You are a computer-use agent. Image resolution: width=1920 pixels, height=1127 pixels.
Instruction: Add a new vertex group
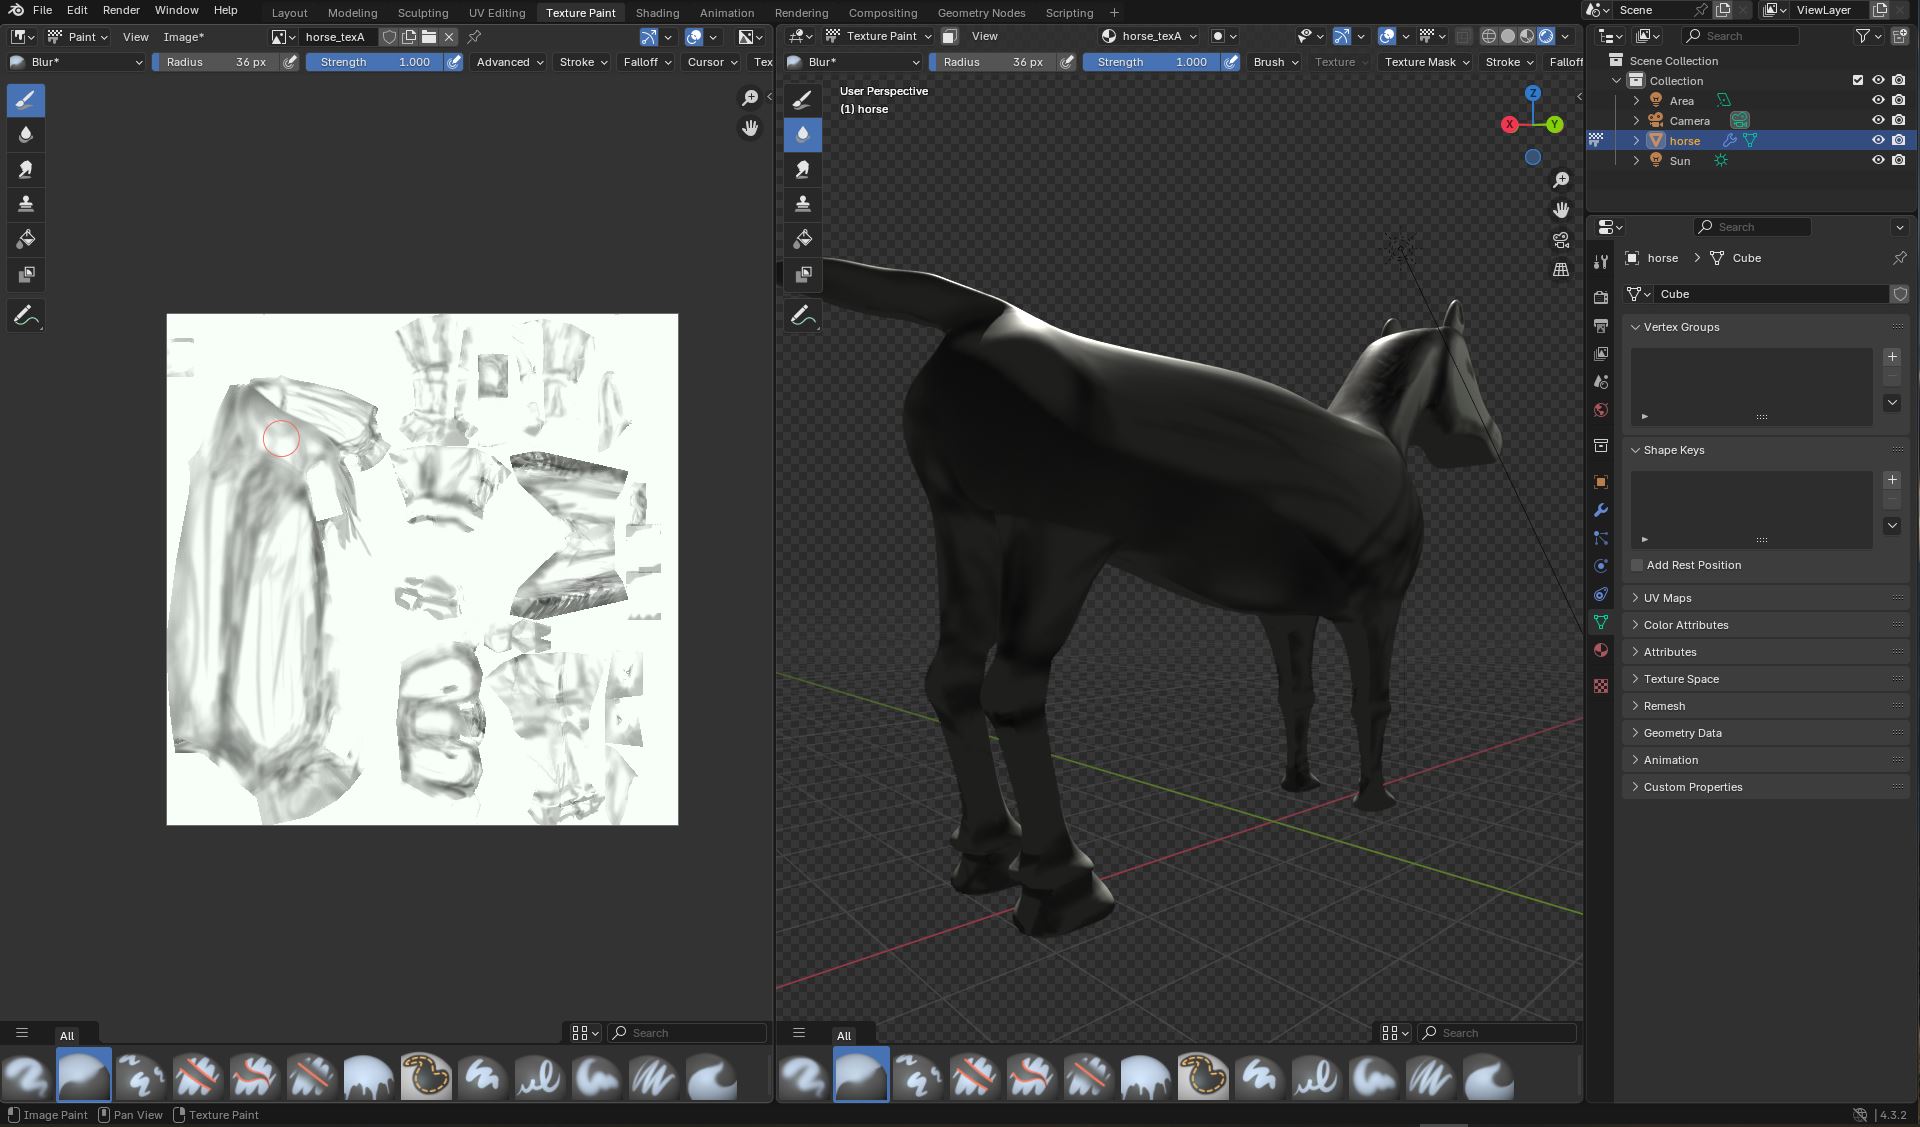(x=1891, y=357)
